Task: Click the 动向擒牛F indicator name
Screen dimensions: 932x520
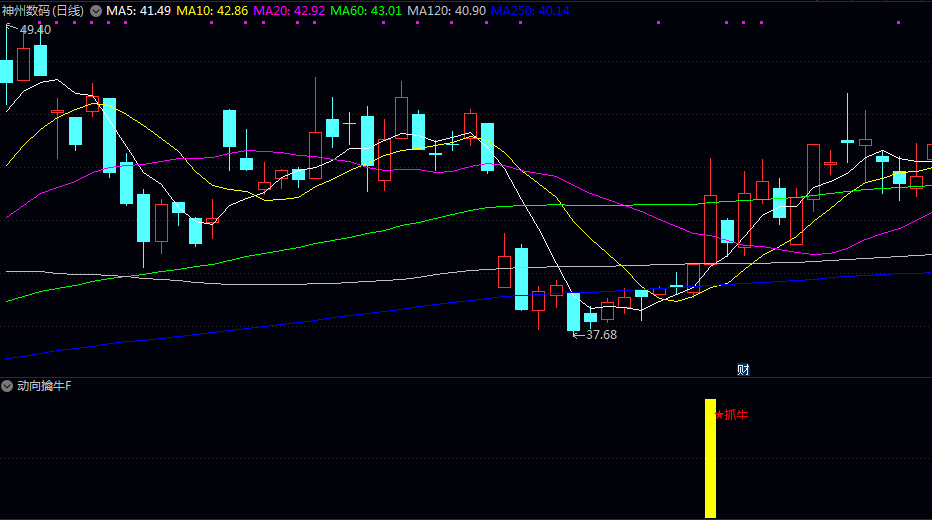Action: (45, 386)
